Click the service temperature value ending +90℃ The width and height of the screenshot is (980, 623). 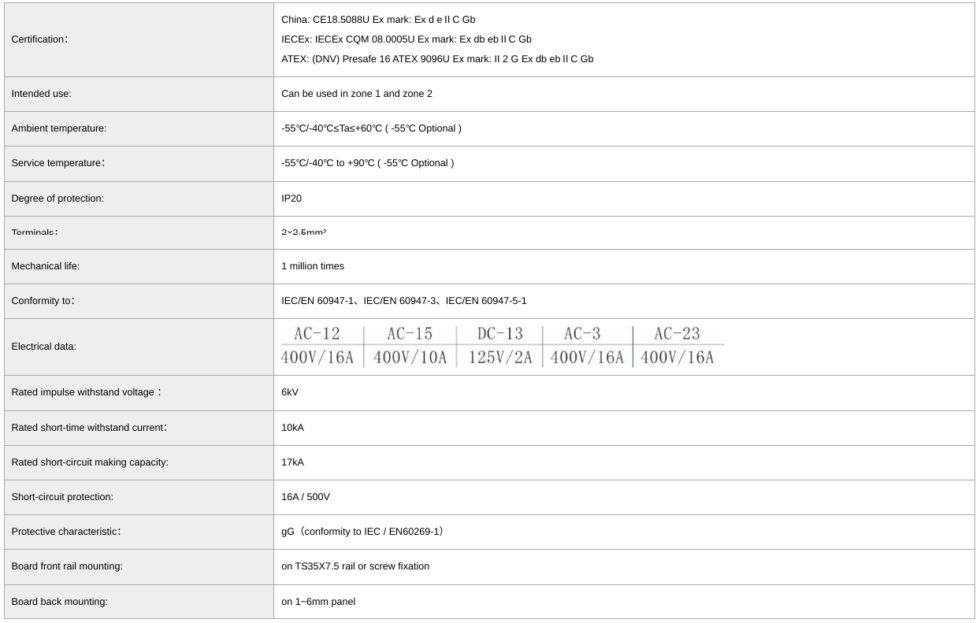pos(368,163)
